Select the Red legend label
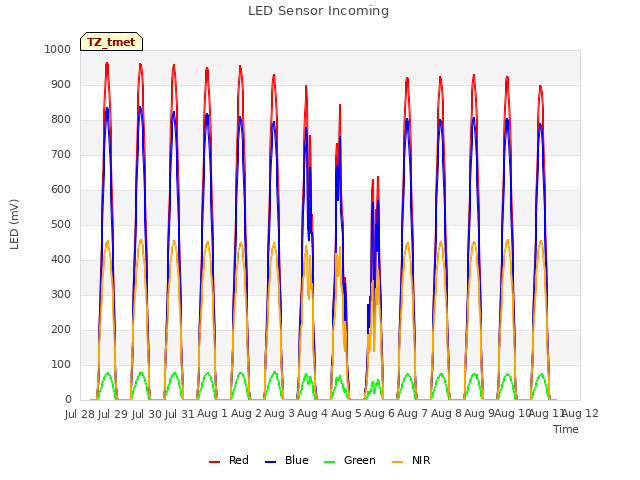 [x=239, y=460]
